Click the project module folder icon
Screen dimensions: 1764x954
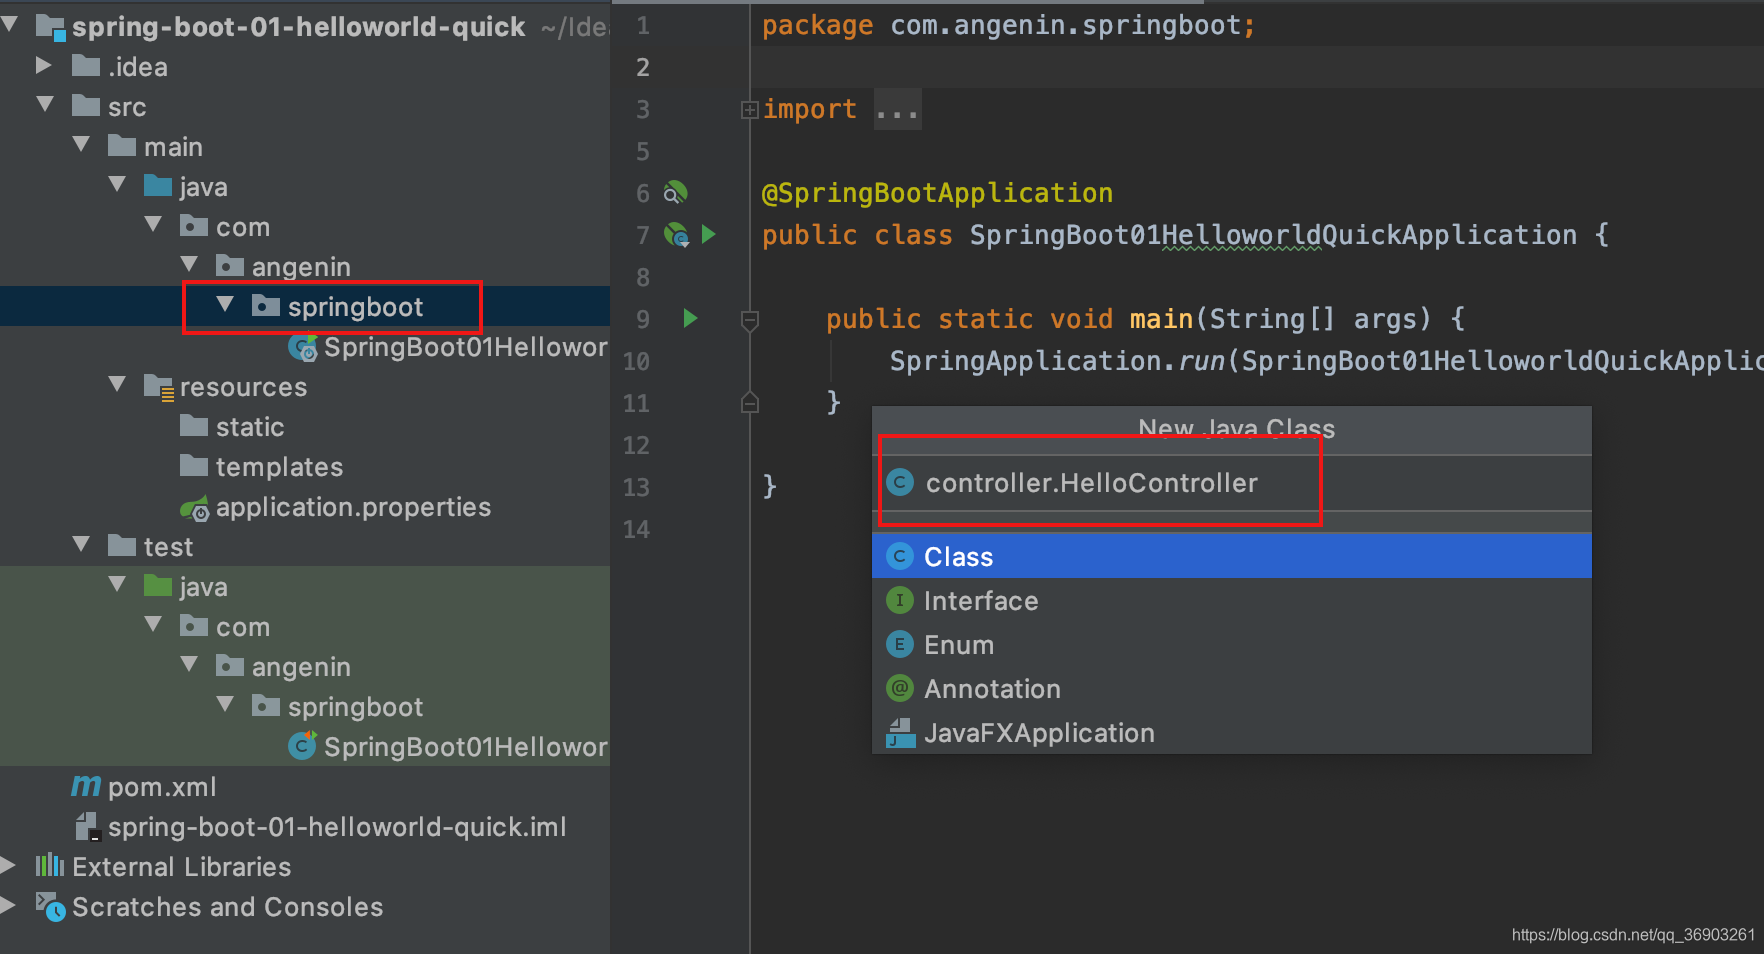pos(51,27)
